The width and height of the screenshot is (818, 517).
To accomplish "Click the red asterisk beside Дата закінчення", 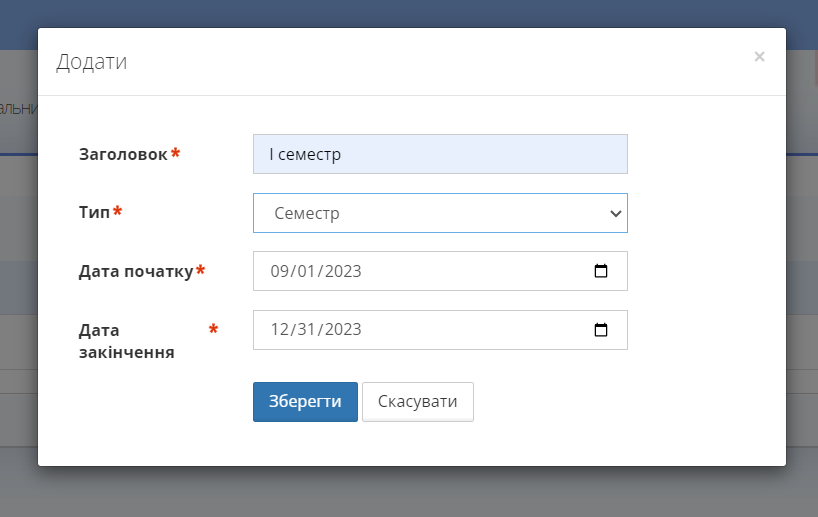I will (x=213, y=330).
